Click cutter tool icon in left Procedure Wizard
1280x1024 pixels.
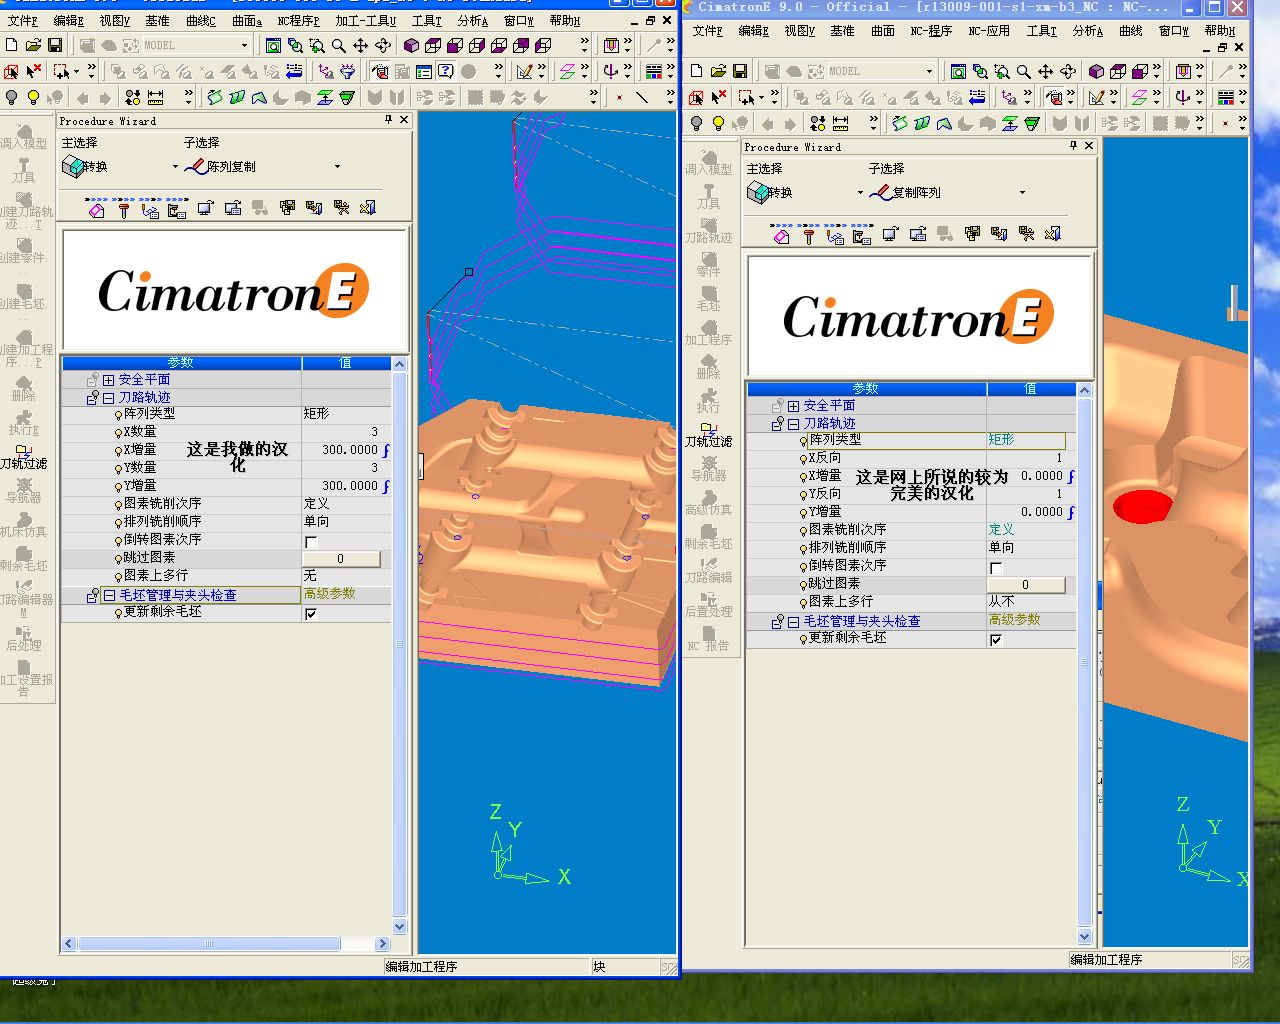pyautogui.click(x=123, y=208)
